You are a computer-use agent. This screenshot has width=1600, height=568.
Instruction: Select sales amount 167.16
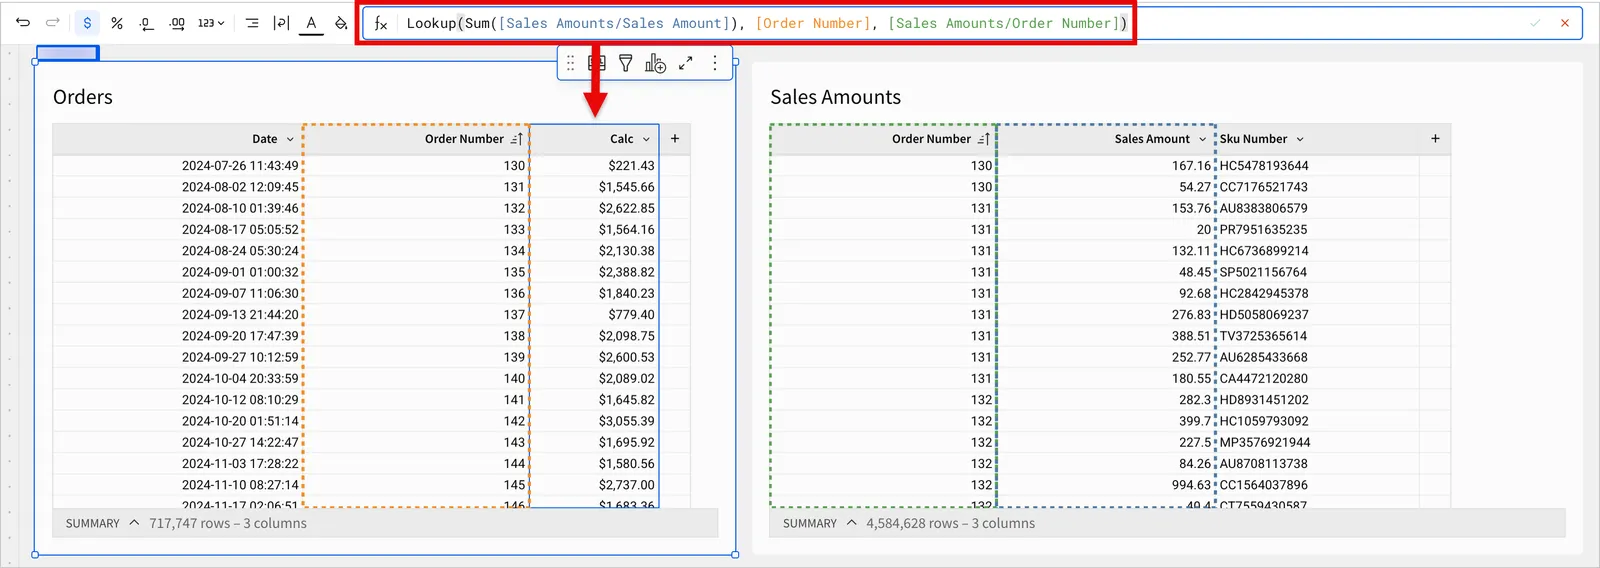coord(1106,166)
